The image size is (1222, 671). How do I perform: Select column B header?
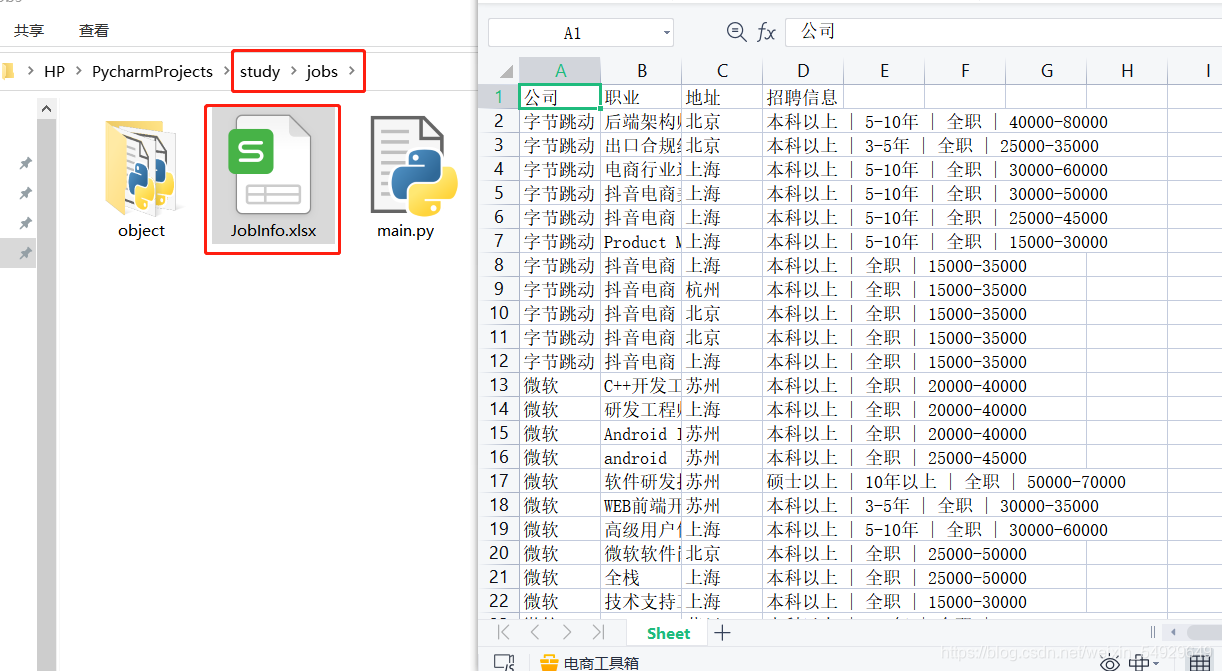pos(641,71)
